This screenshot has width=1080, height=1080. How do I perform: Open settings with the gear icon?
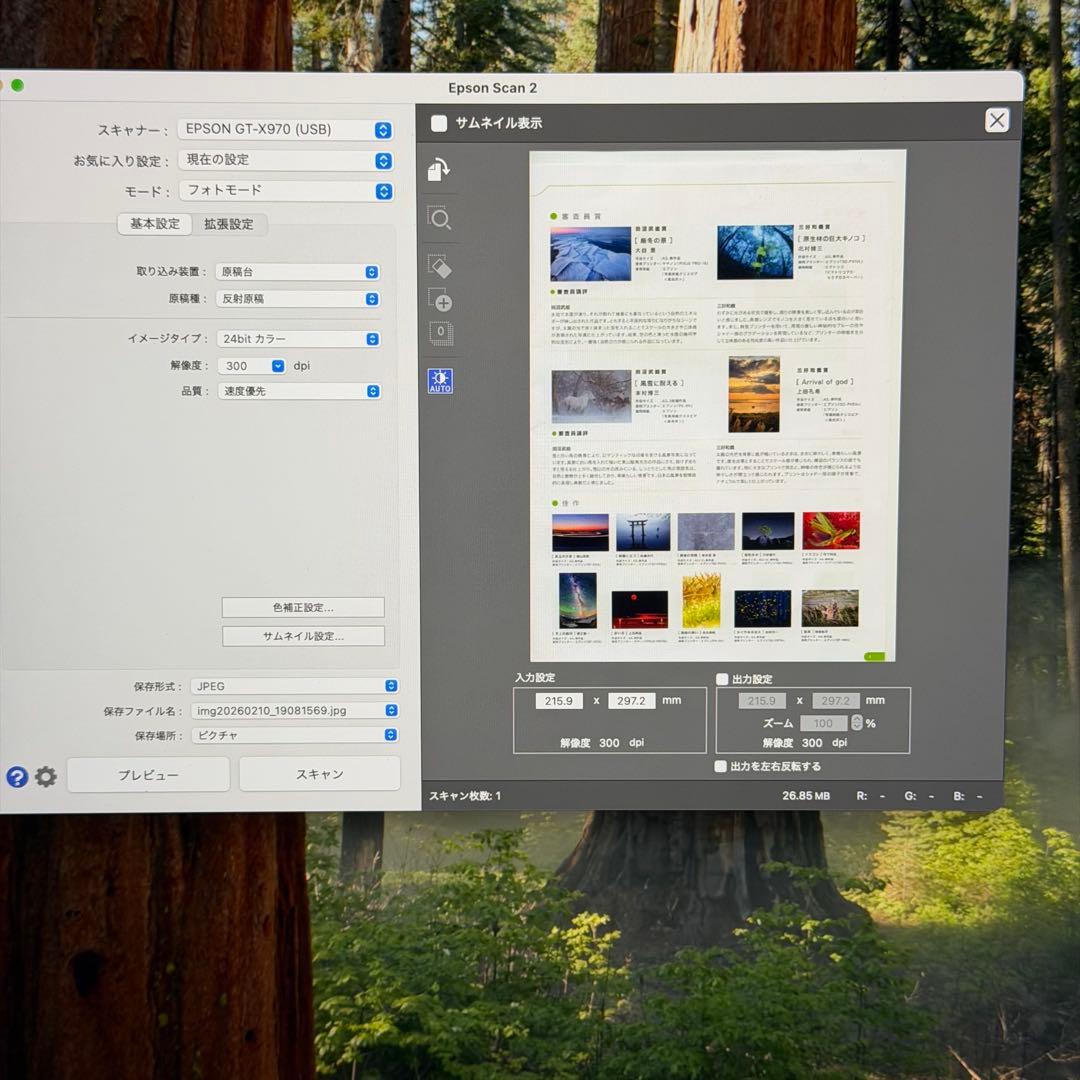point(46,777)
